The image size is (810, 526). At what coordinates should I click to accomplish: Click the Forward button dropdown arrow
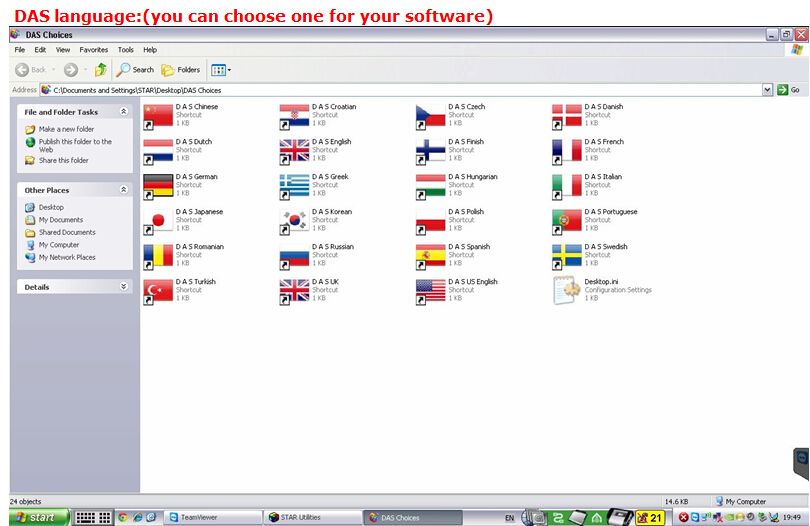pyautogui.click(x=85, y=70)
